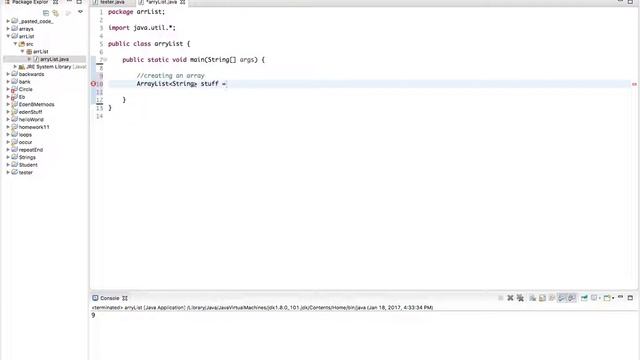The width and height of the screenshot is (640, 360).
Task: Maximize the Console view
Action: (x=631, y=298)
